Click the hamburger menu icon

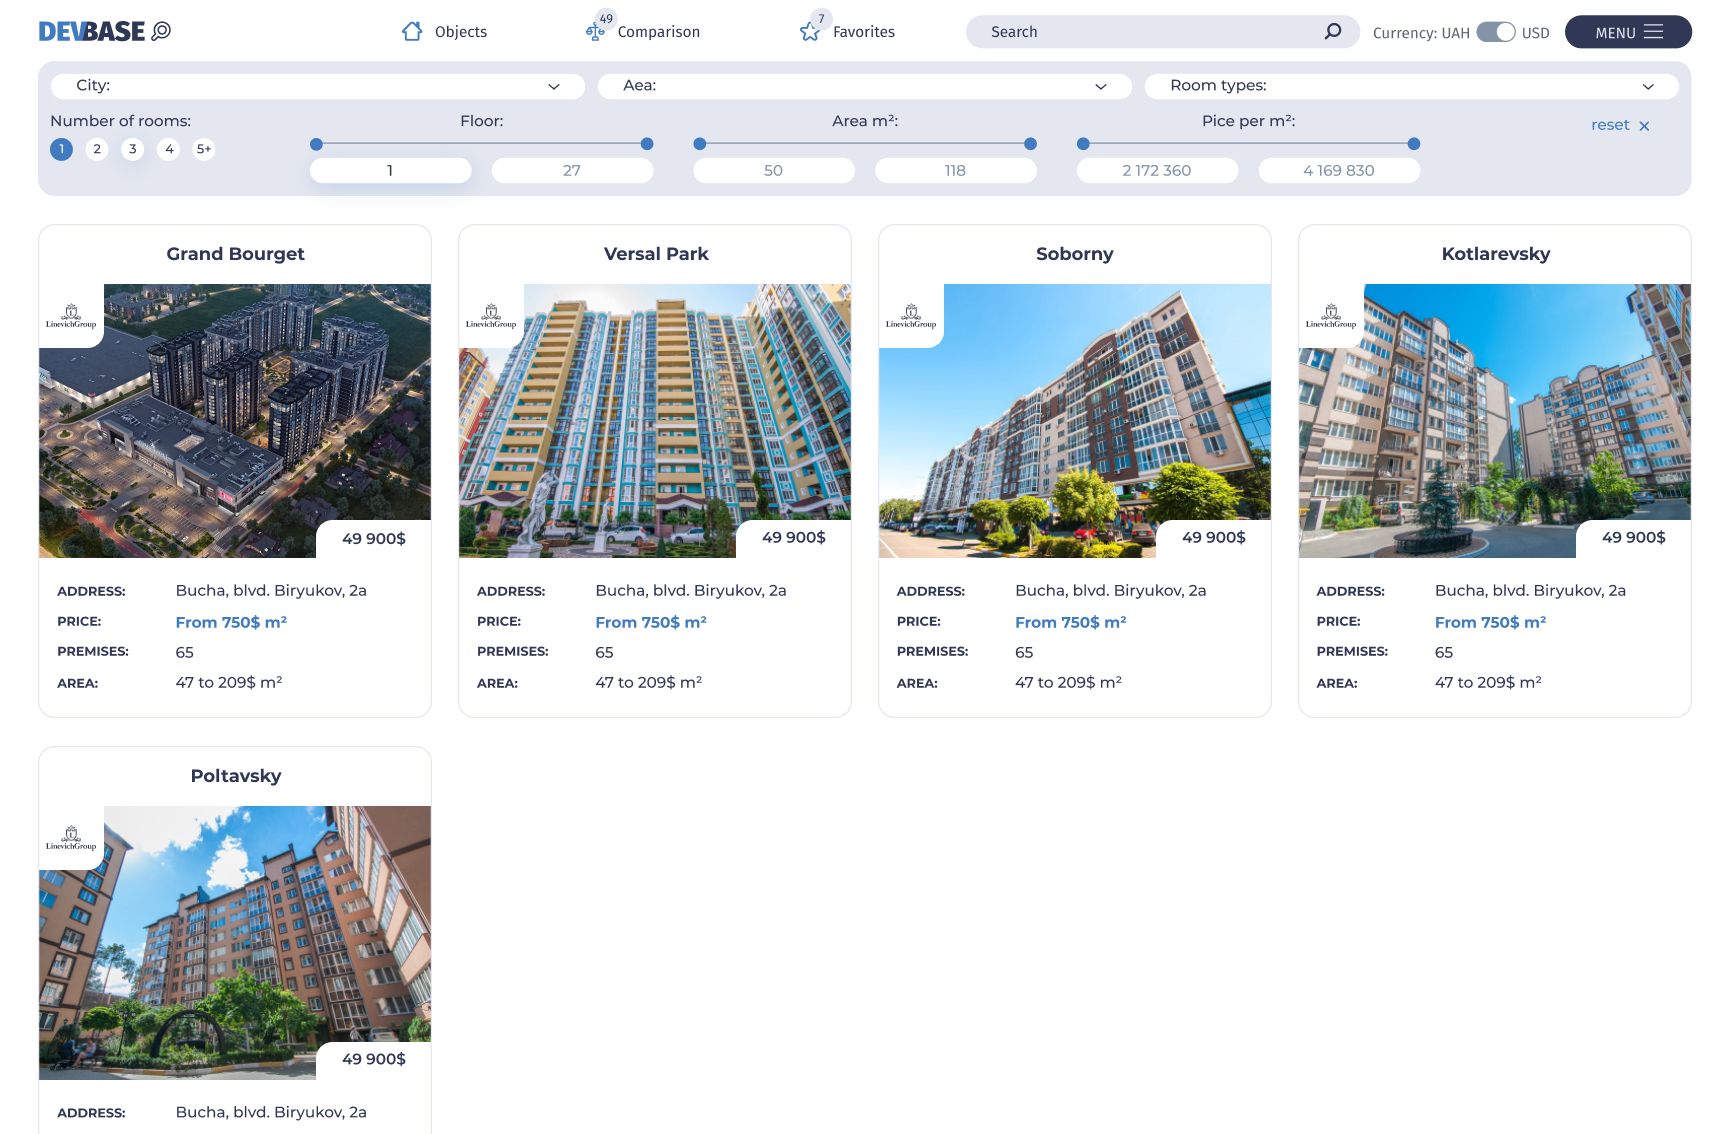[1654, 32]
